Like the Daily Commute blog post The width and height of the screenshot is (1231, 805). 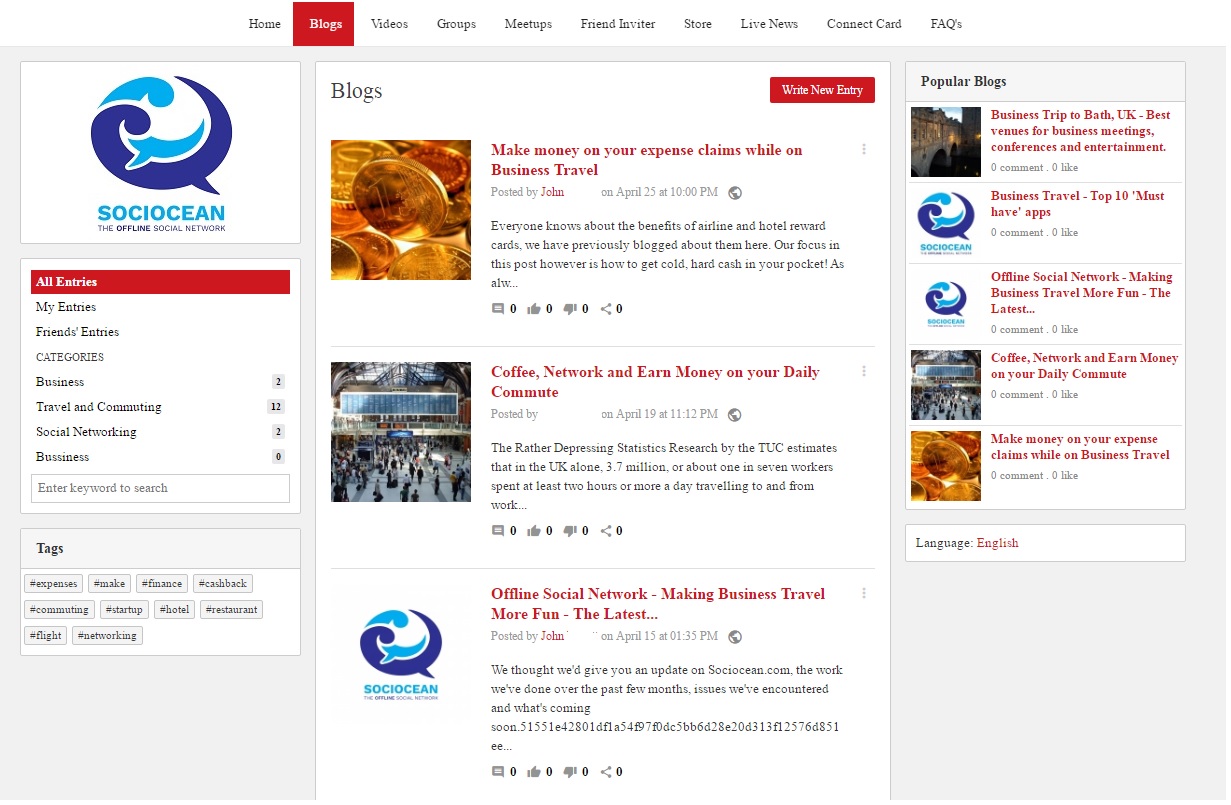(x=534, y=531)
